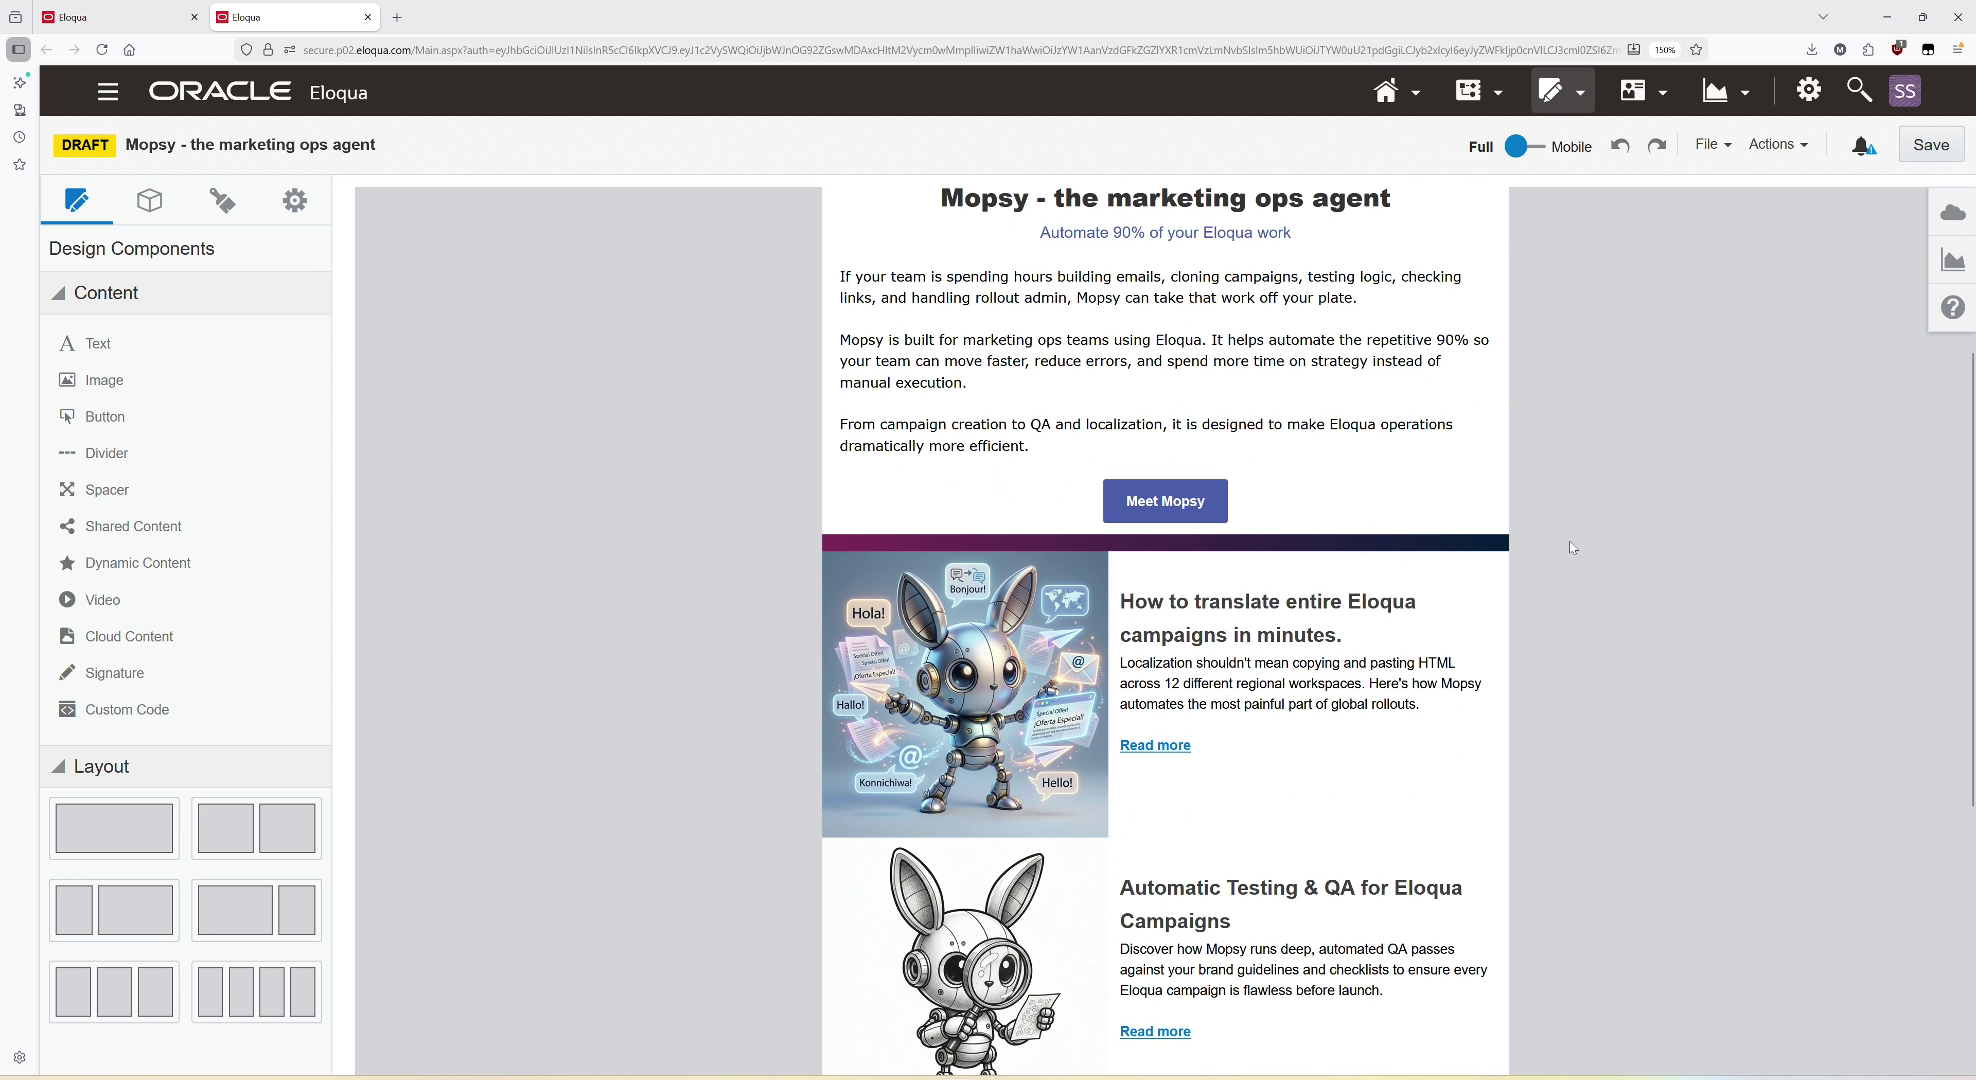Click Read more under translate article
1976x1080 pixels.
tap(1155, 745)
